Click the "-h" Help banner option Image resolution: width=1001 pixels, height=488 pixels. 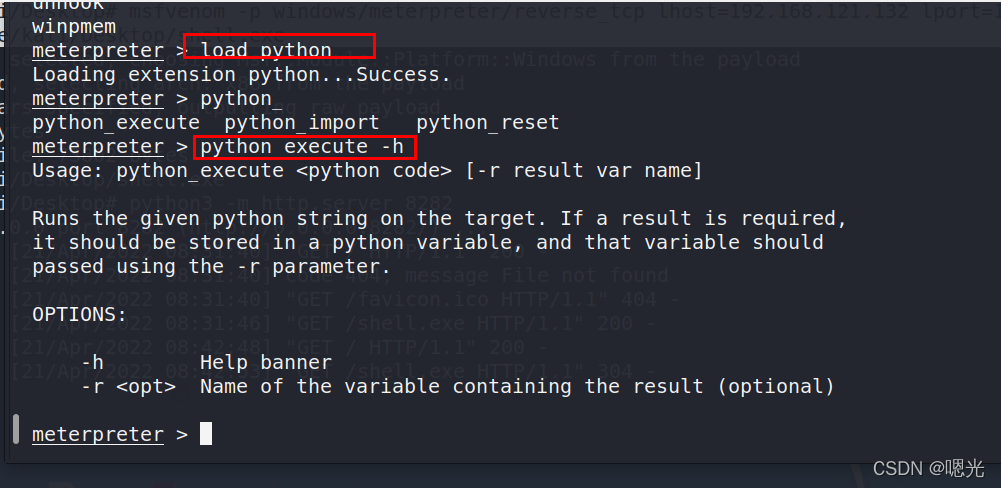coord(92,362)
